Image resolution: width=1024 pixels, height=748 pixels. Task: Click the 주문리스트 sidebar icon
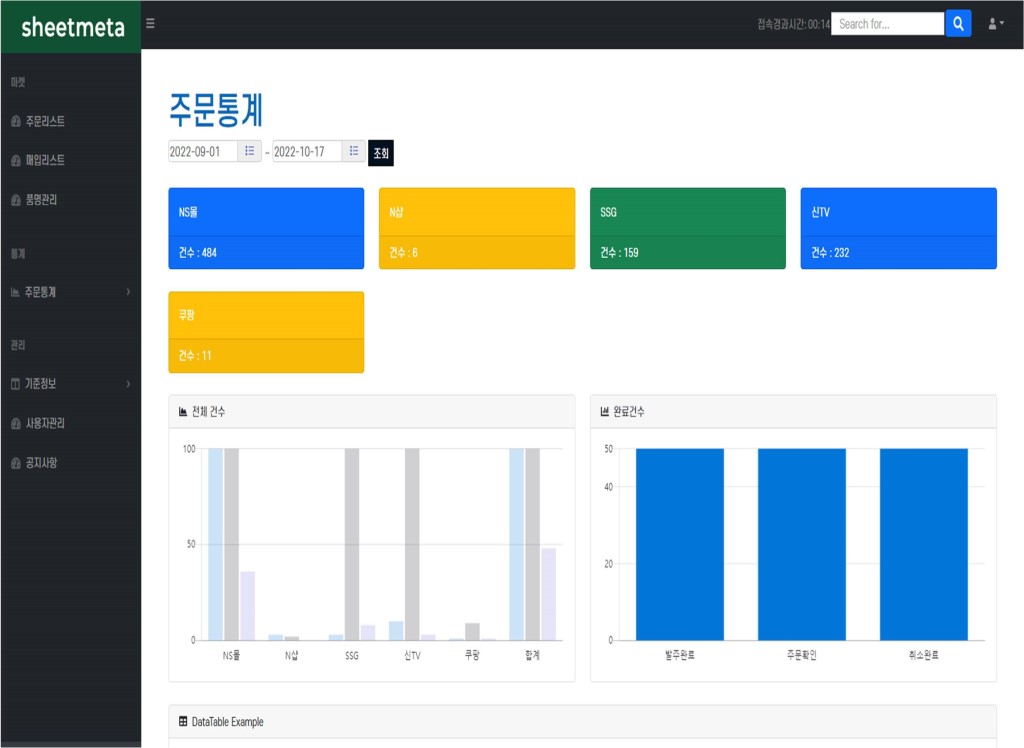point(16,122)
